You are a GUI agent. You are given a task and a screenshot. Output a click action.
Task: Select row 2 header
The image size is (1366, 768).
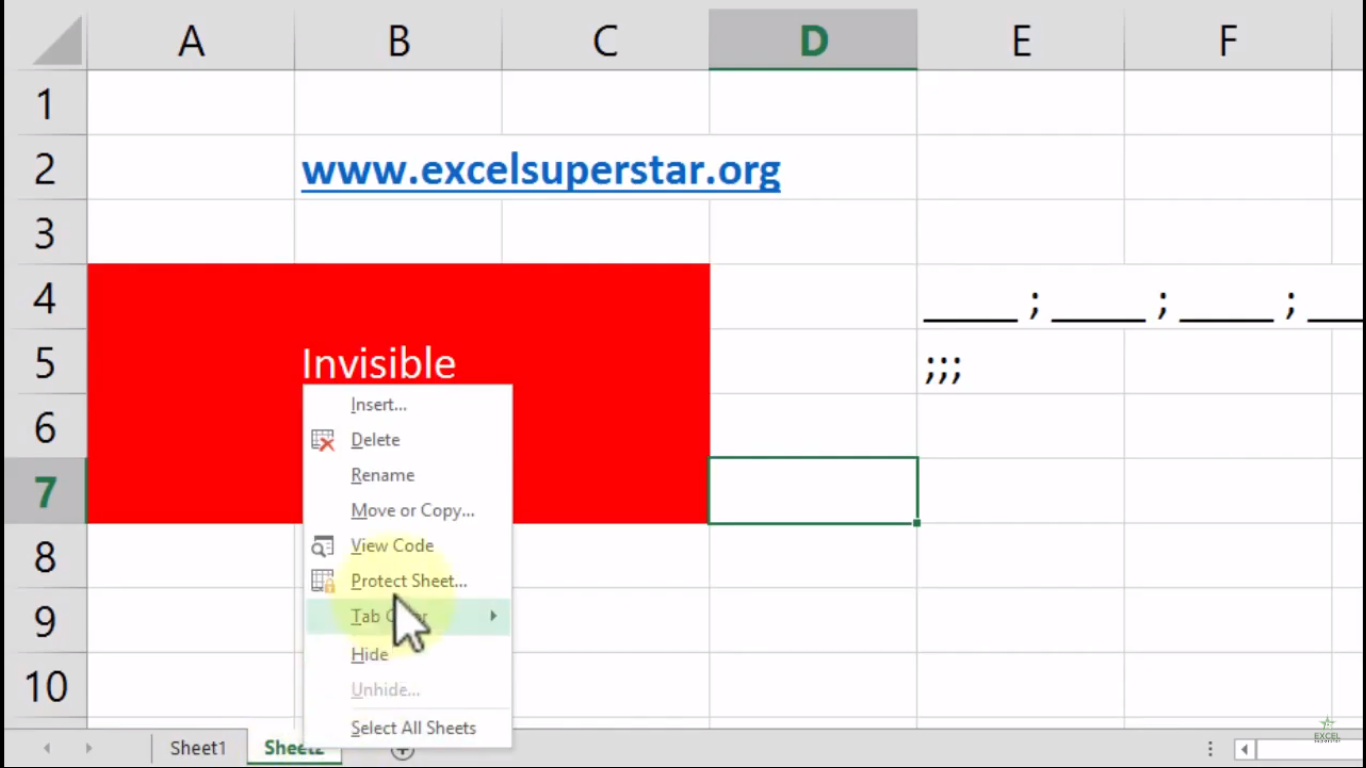(x=45, y=168)
